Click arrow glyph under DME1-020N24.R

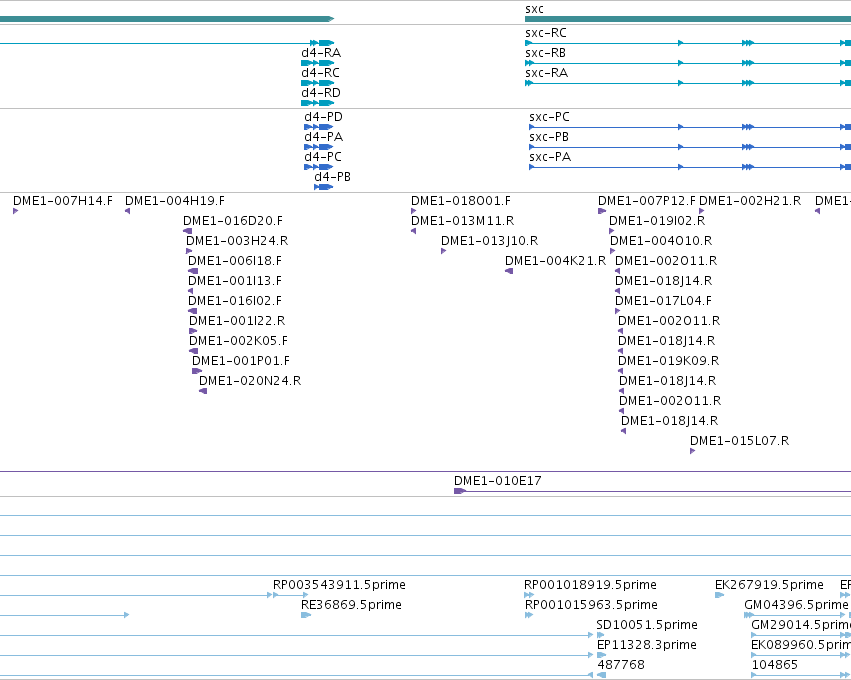pyautogui.click(x=203, y=391)
